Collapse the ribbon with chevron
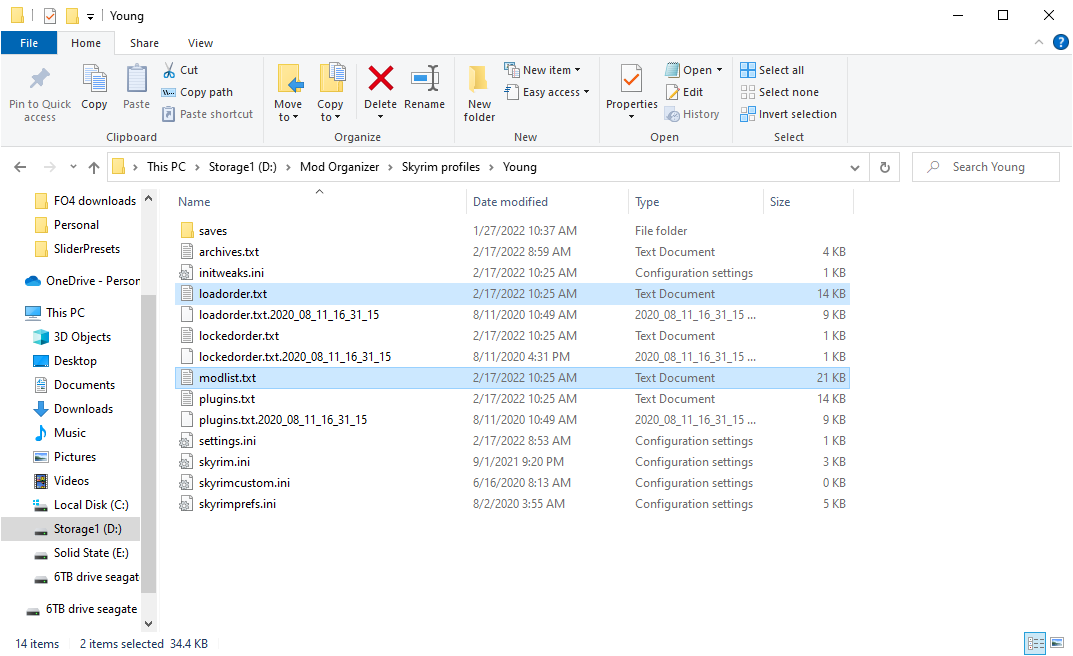This screenshot has width=1073, height=656. point(1039,42)
